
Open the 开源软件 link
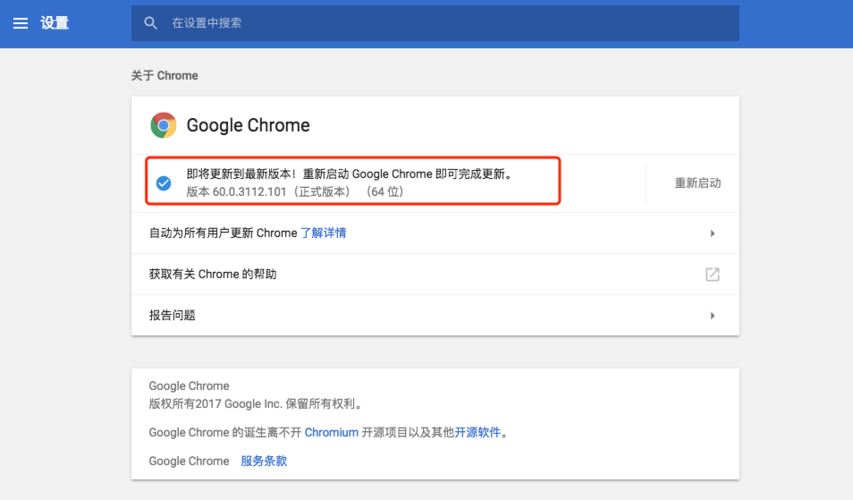coord(477,433)
